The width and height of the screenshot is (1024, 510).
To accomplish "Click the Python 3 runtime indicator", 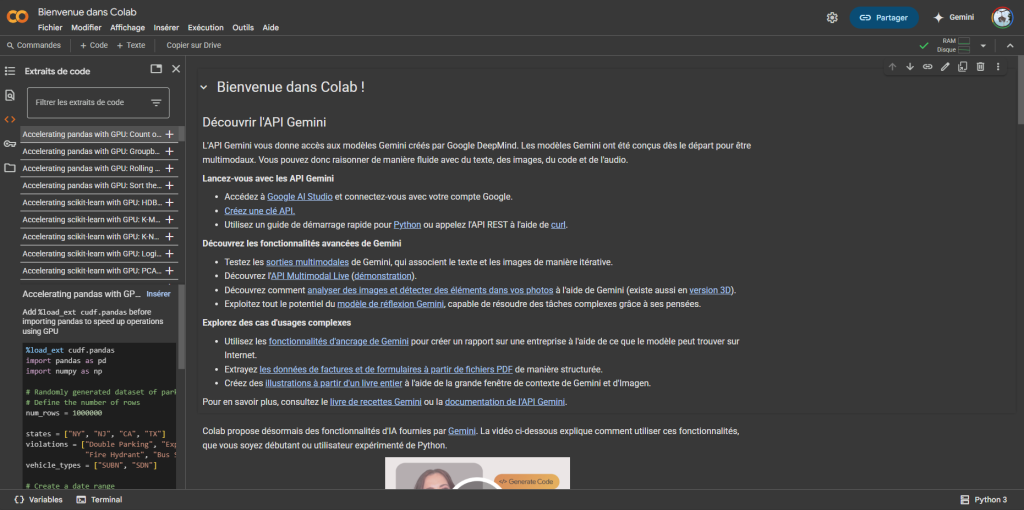I will coord(984,500).
